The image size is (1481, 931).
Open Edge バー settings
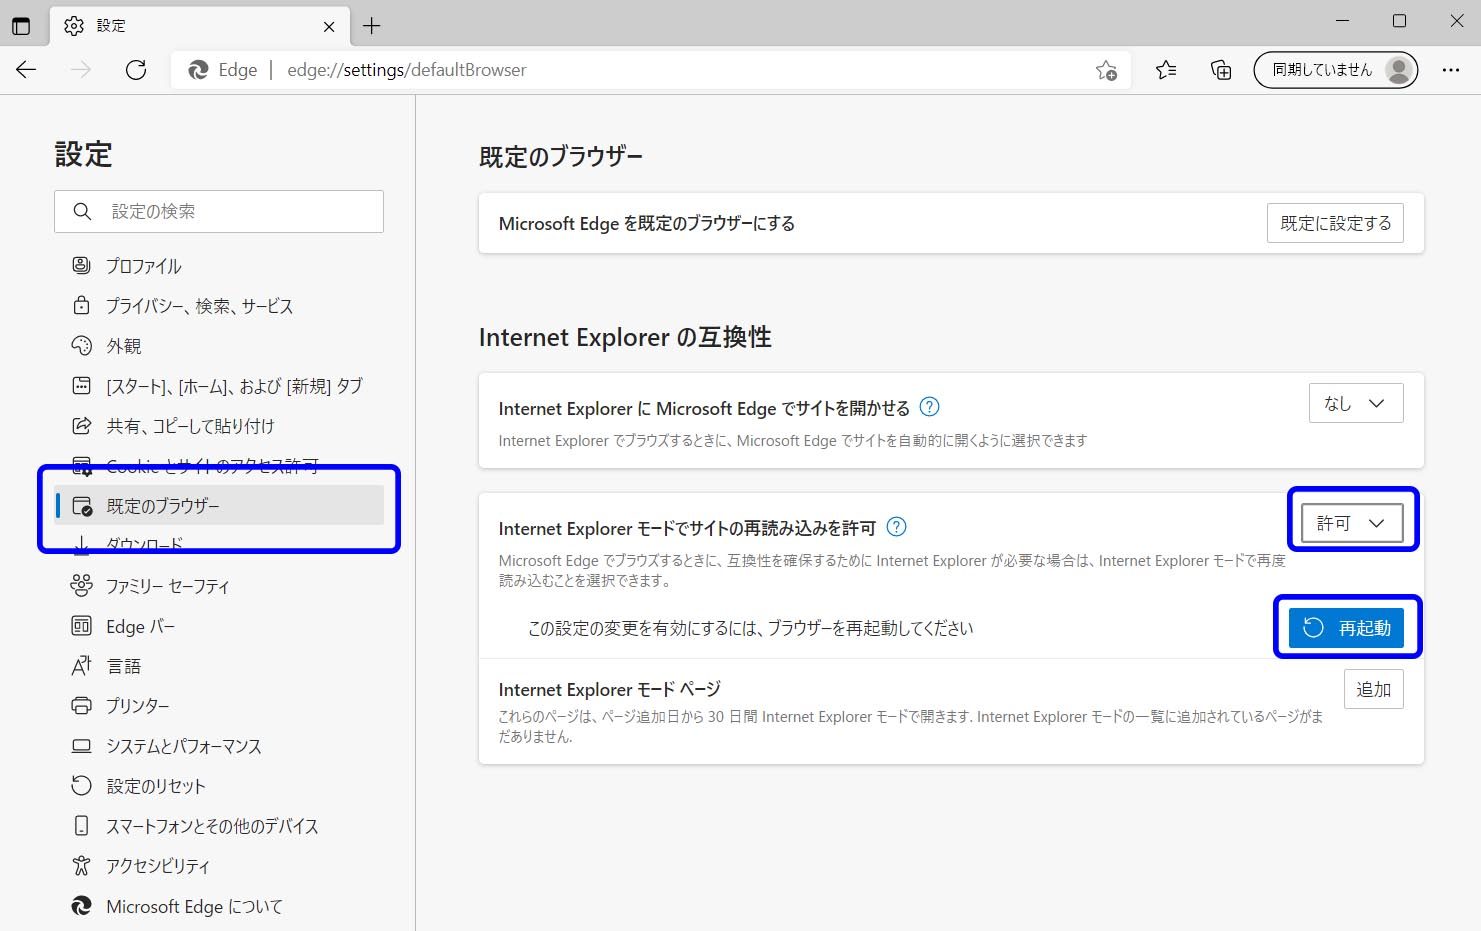tap(219, 626)
